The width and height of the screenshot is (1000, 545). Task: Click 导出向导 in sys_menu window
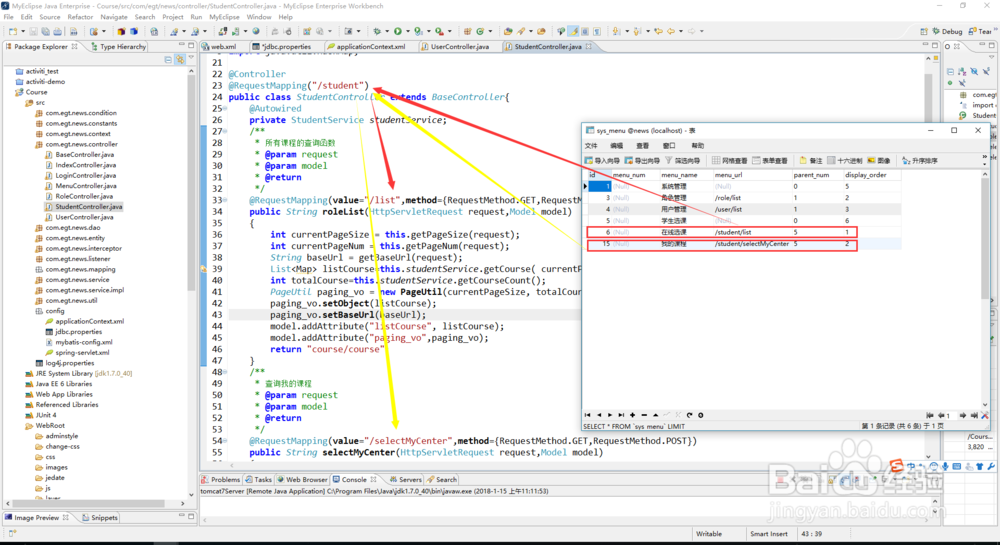click(642, 161)
